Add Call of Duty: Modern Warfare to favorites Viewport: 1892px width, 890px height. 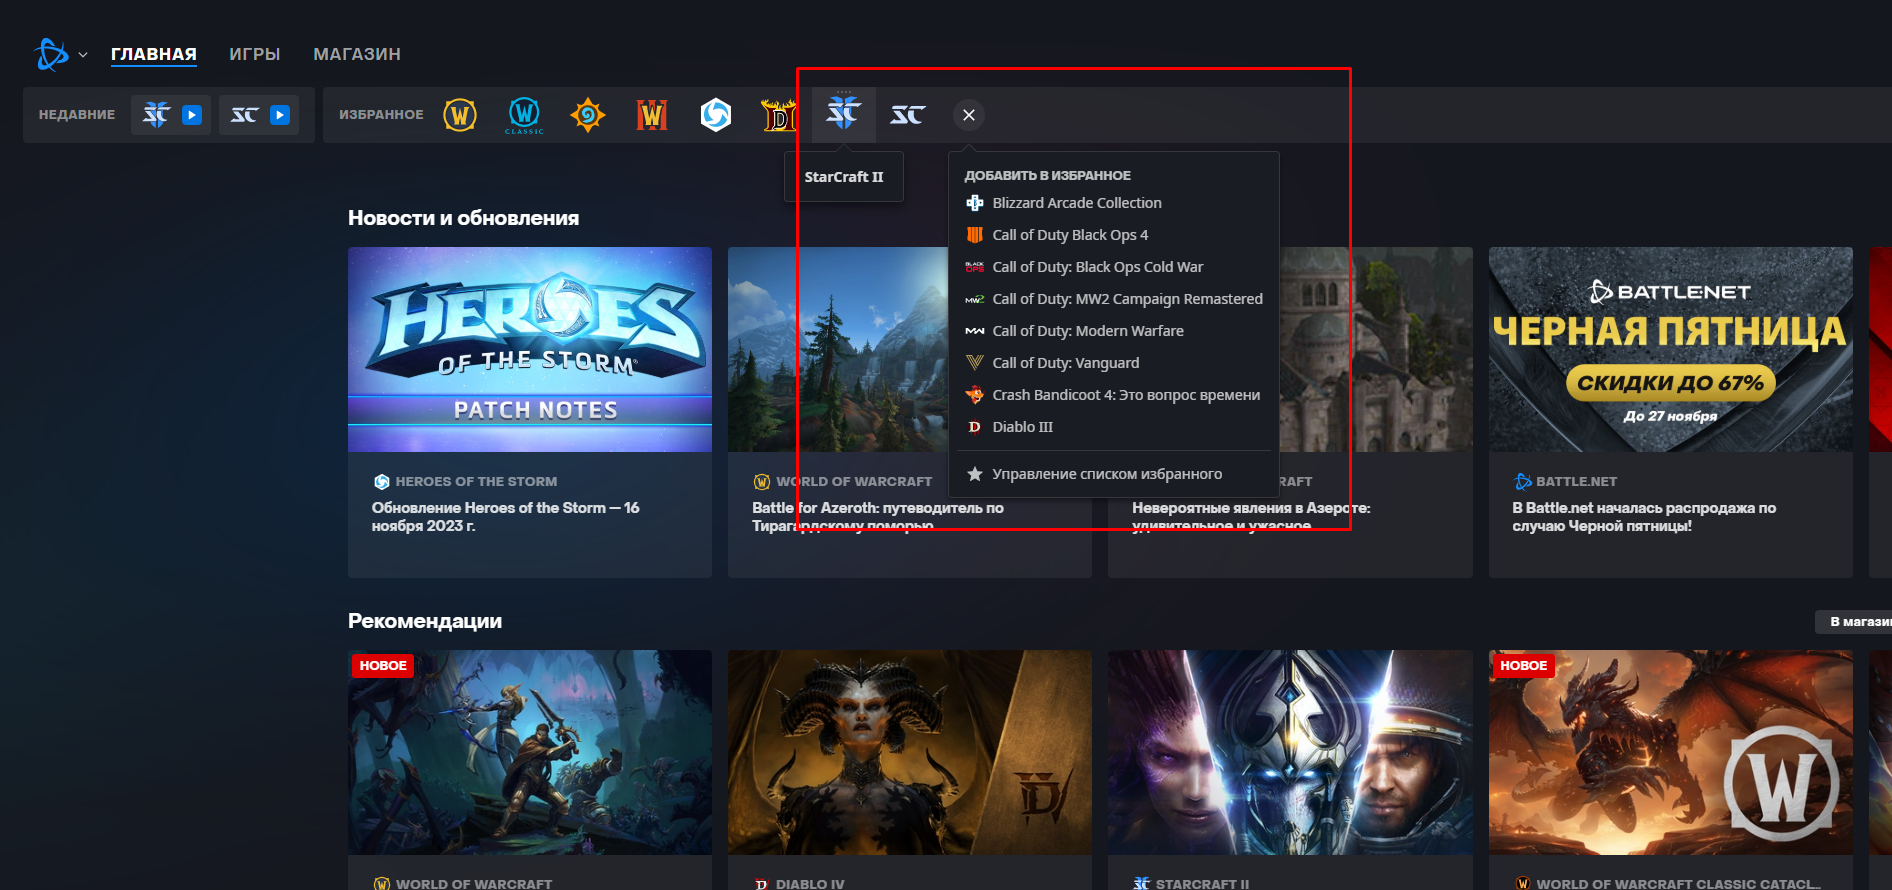1114,331
